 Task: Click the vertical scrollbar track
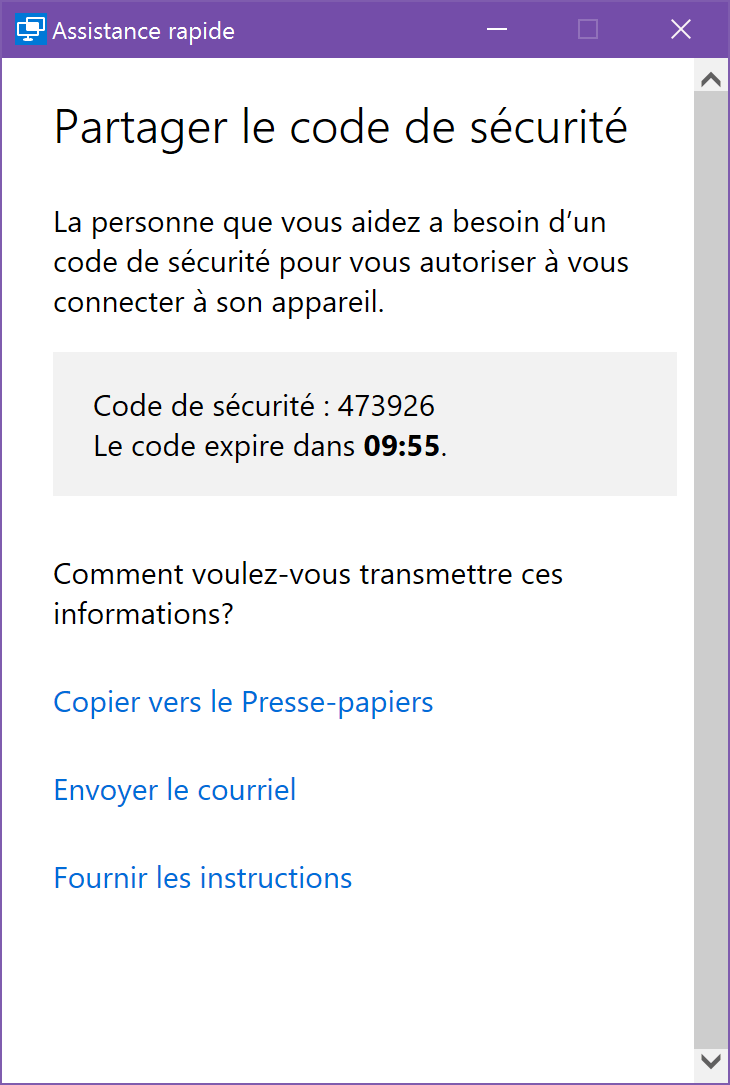[x=711, y=560]
